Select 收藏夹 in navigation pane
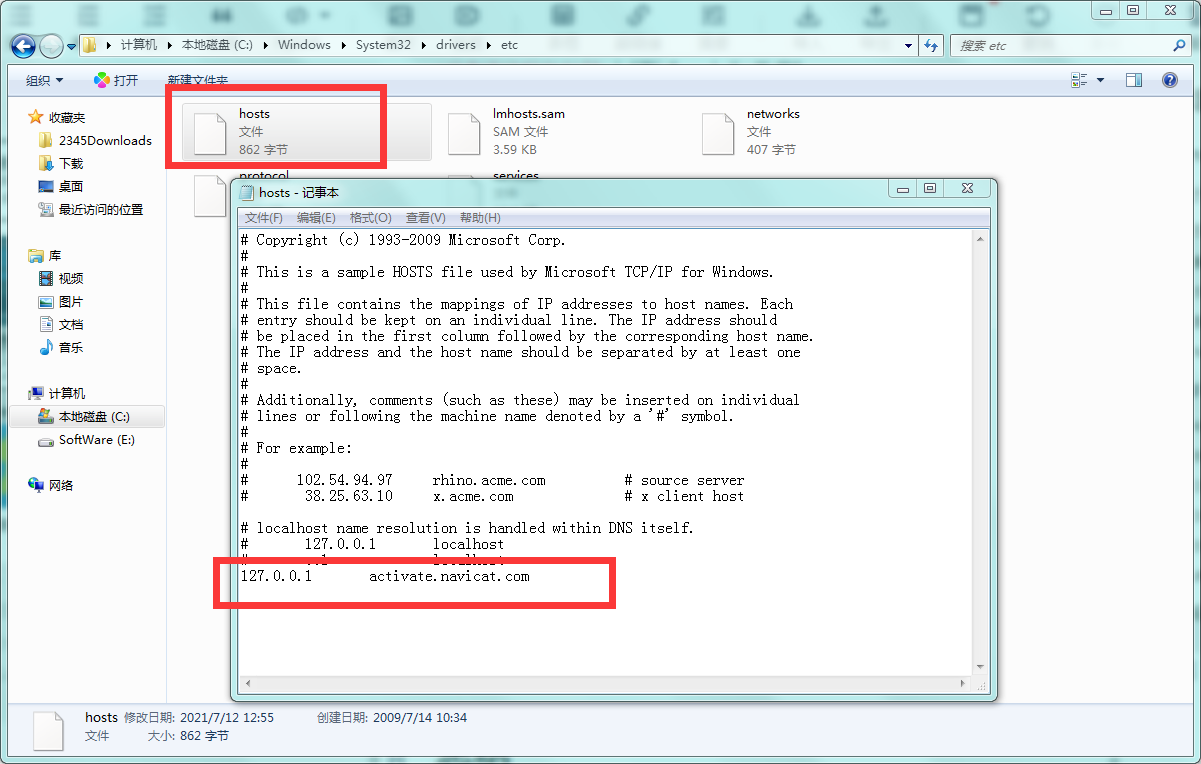Image resolution: width=1201 pixels, height=764 pixels. pyautogui.click(x=67, y=117)
